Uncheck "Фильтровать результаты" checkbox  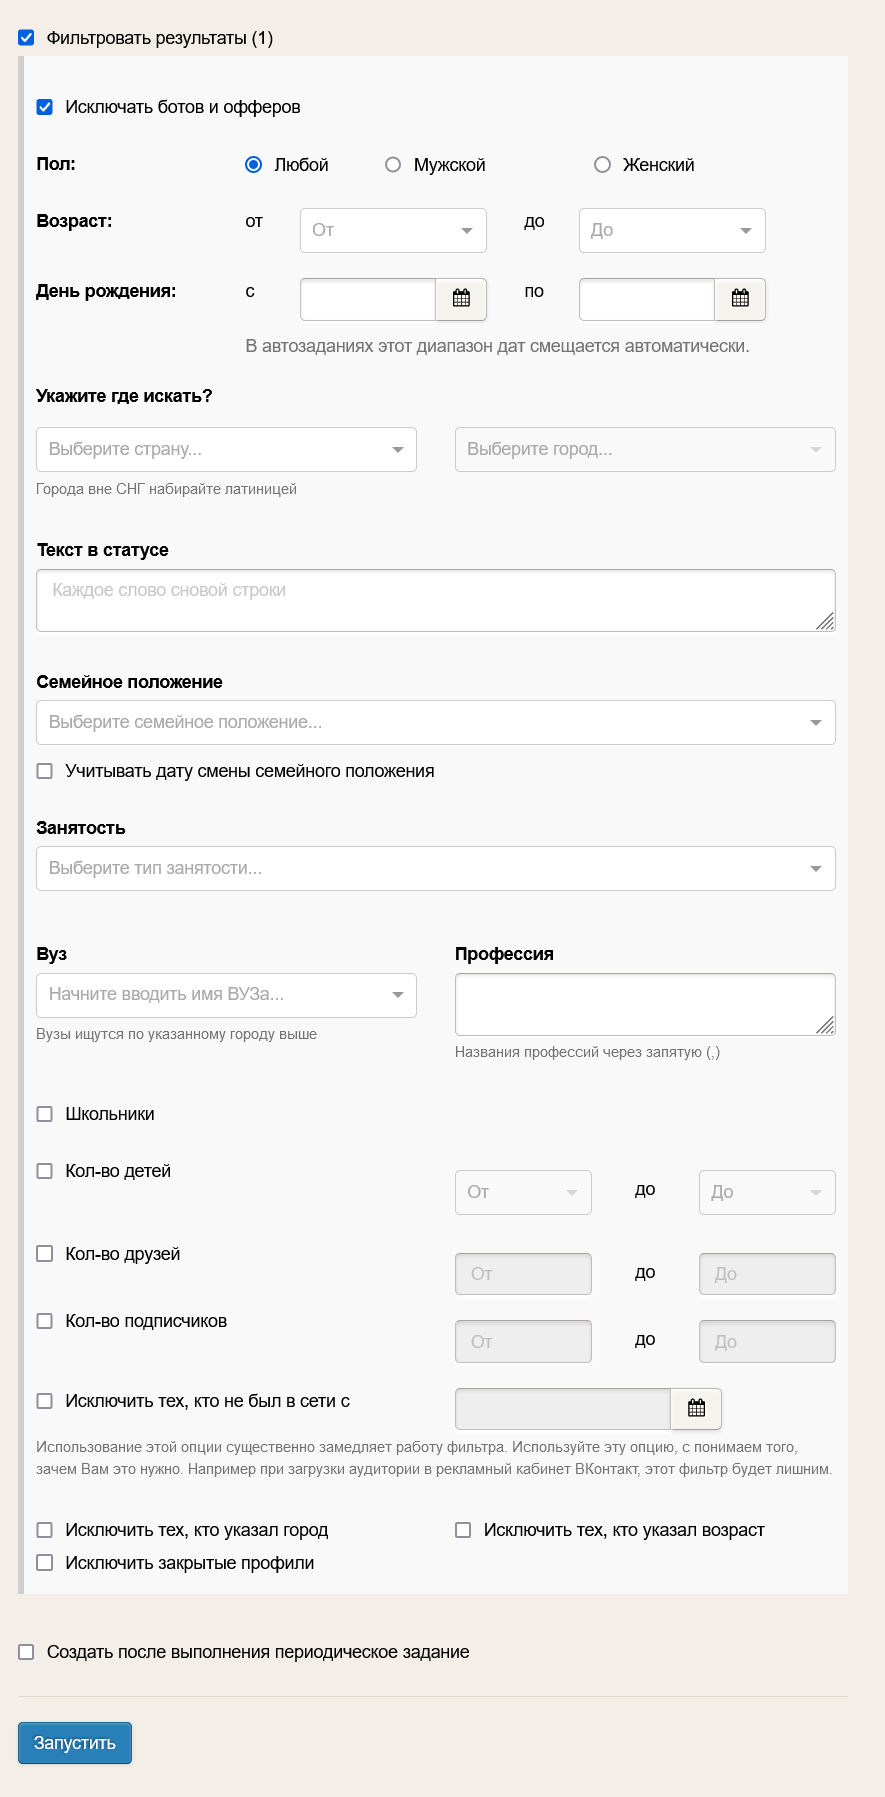pyautogui.click(x=27, y=38)
